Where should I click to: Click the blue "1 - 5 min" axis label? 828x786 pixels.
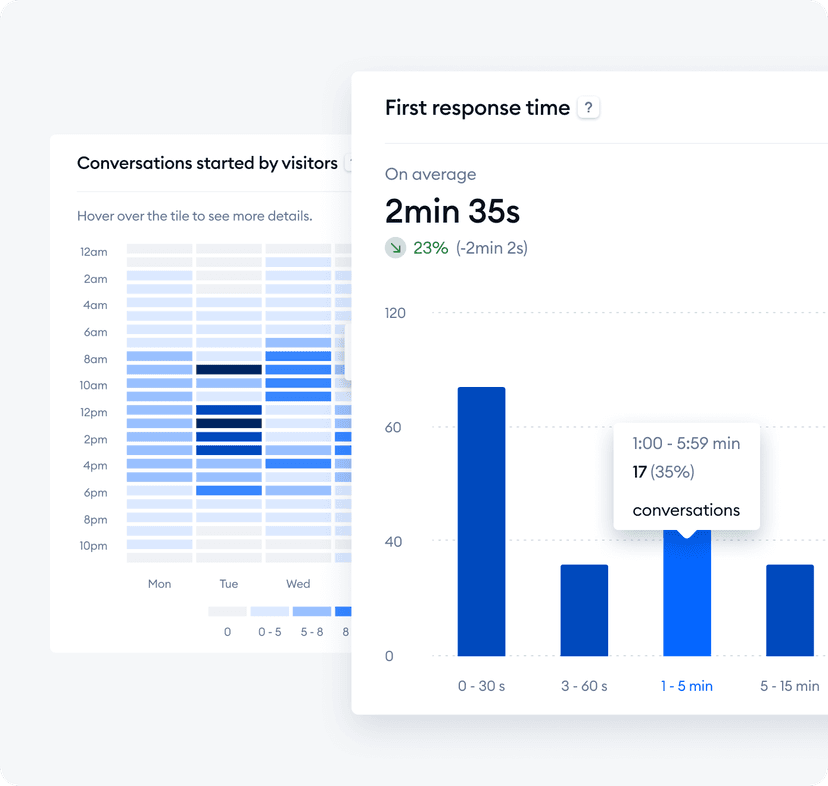point(687,686)
